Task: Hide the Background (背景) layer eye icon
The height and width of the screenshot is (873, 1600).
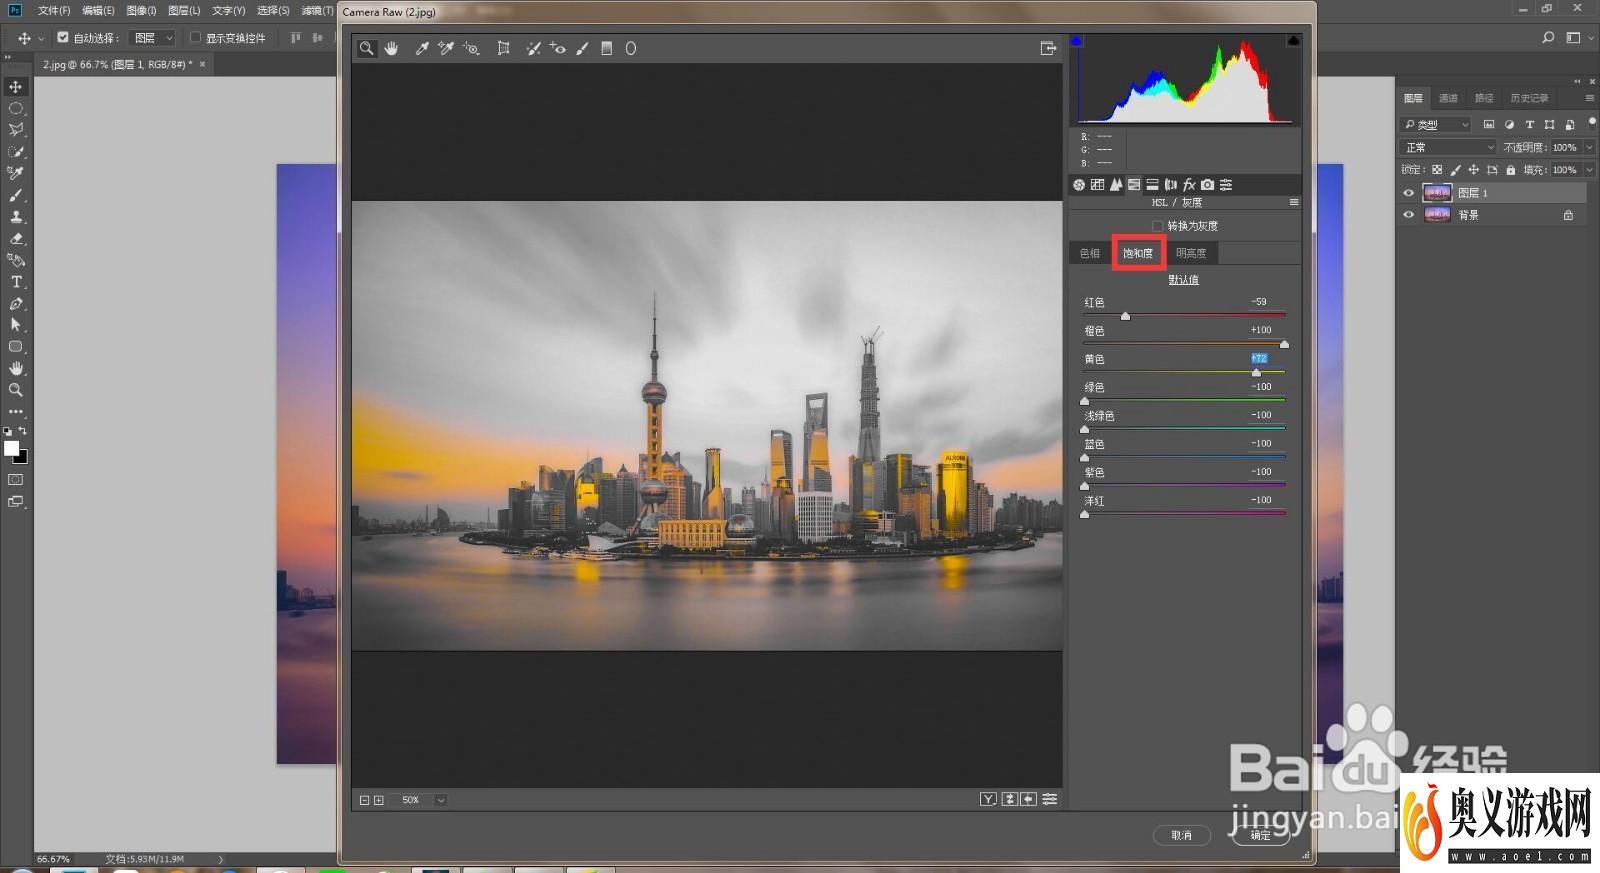Action: tap(1408, 215)
